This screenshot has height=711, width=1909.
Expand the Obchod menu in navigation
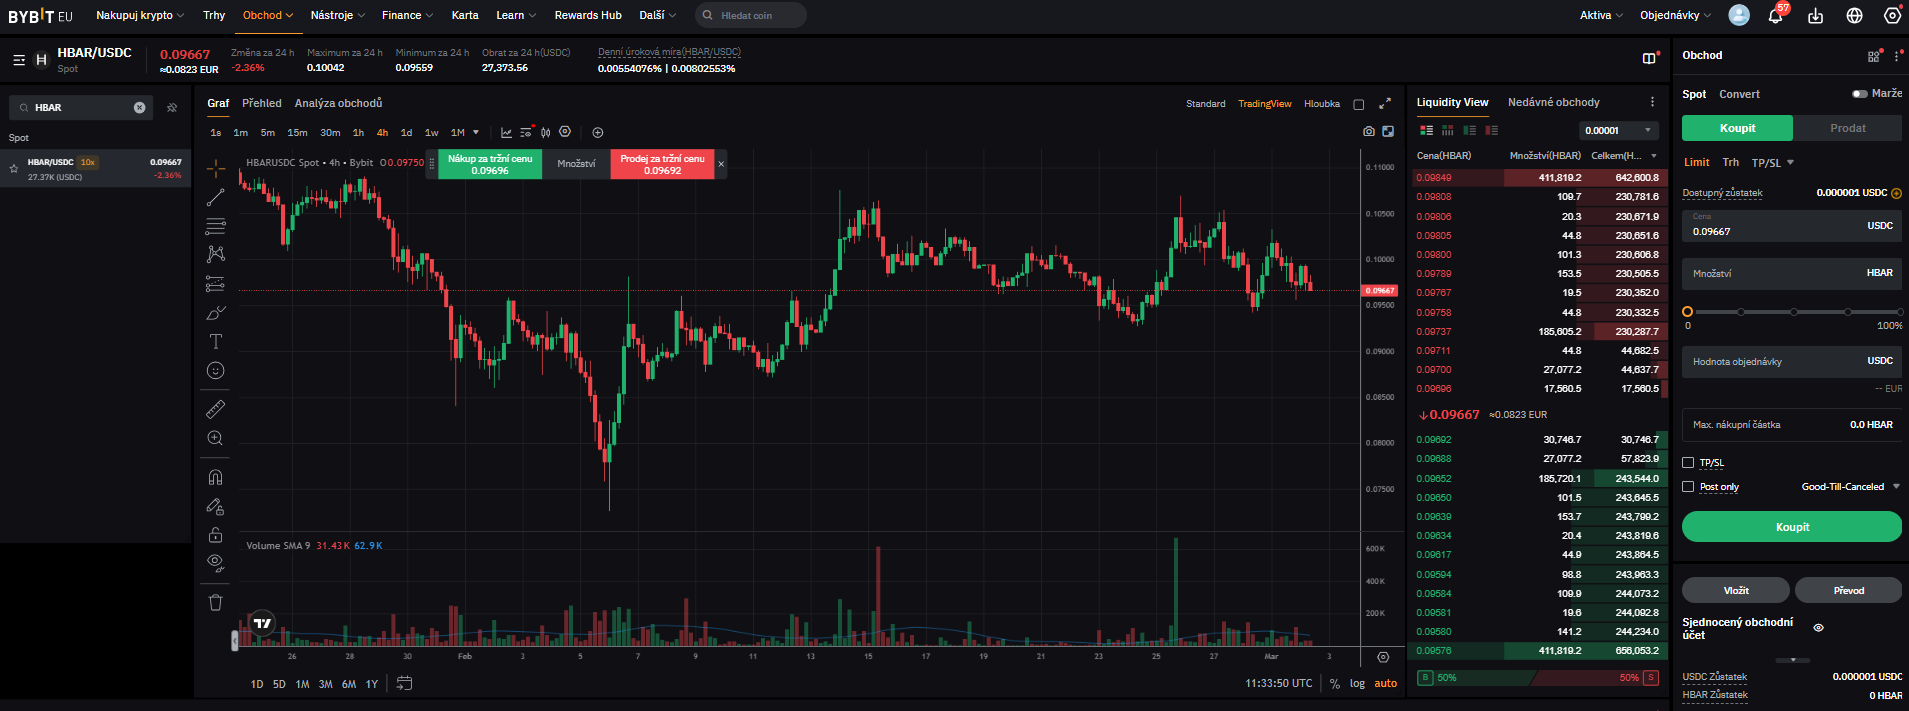(x=267, y=15)
